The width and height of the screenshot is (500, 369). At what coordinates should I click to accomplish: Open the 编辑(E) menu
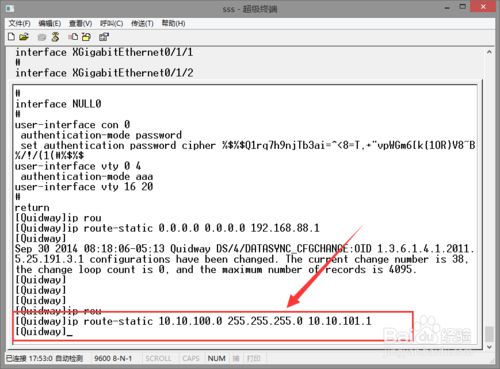(50, 23)
